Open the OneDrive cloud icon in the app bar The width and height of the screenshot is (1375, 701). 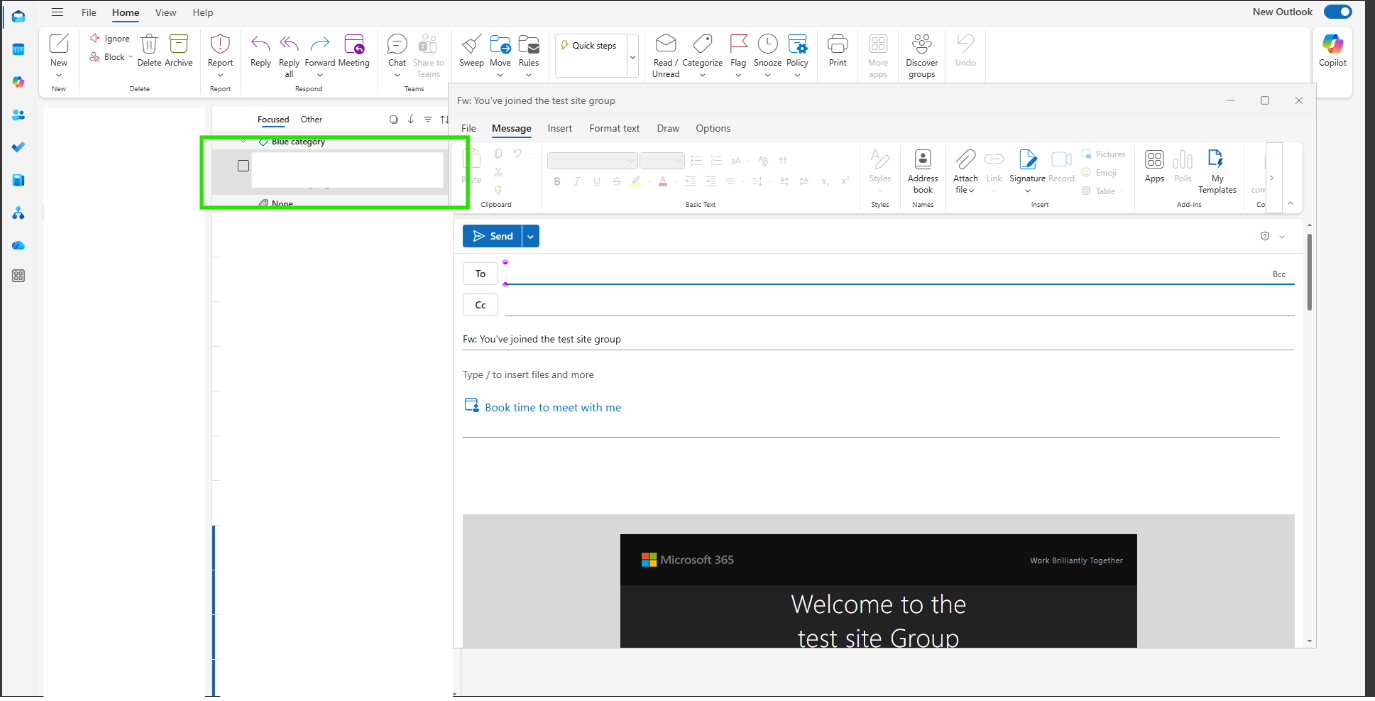pyautogui.click(x=18, y=245)
